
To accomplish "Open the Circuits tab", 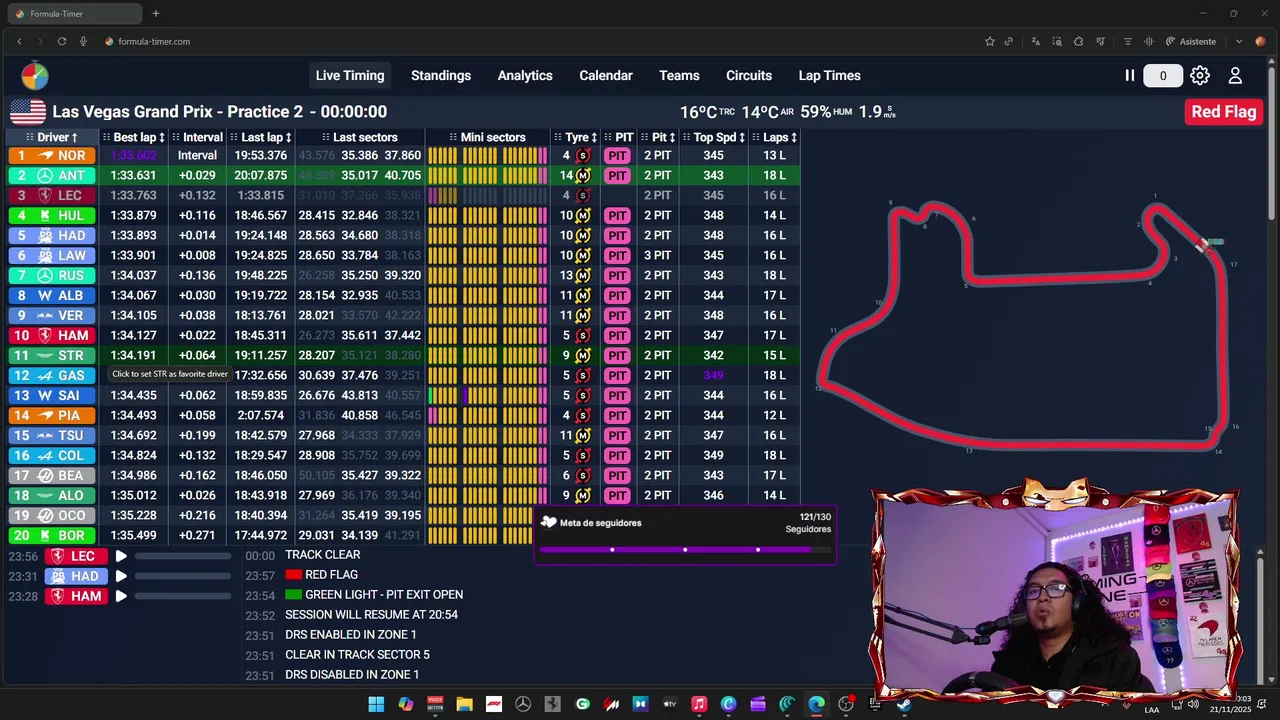I will pos(749,75).
